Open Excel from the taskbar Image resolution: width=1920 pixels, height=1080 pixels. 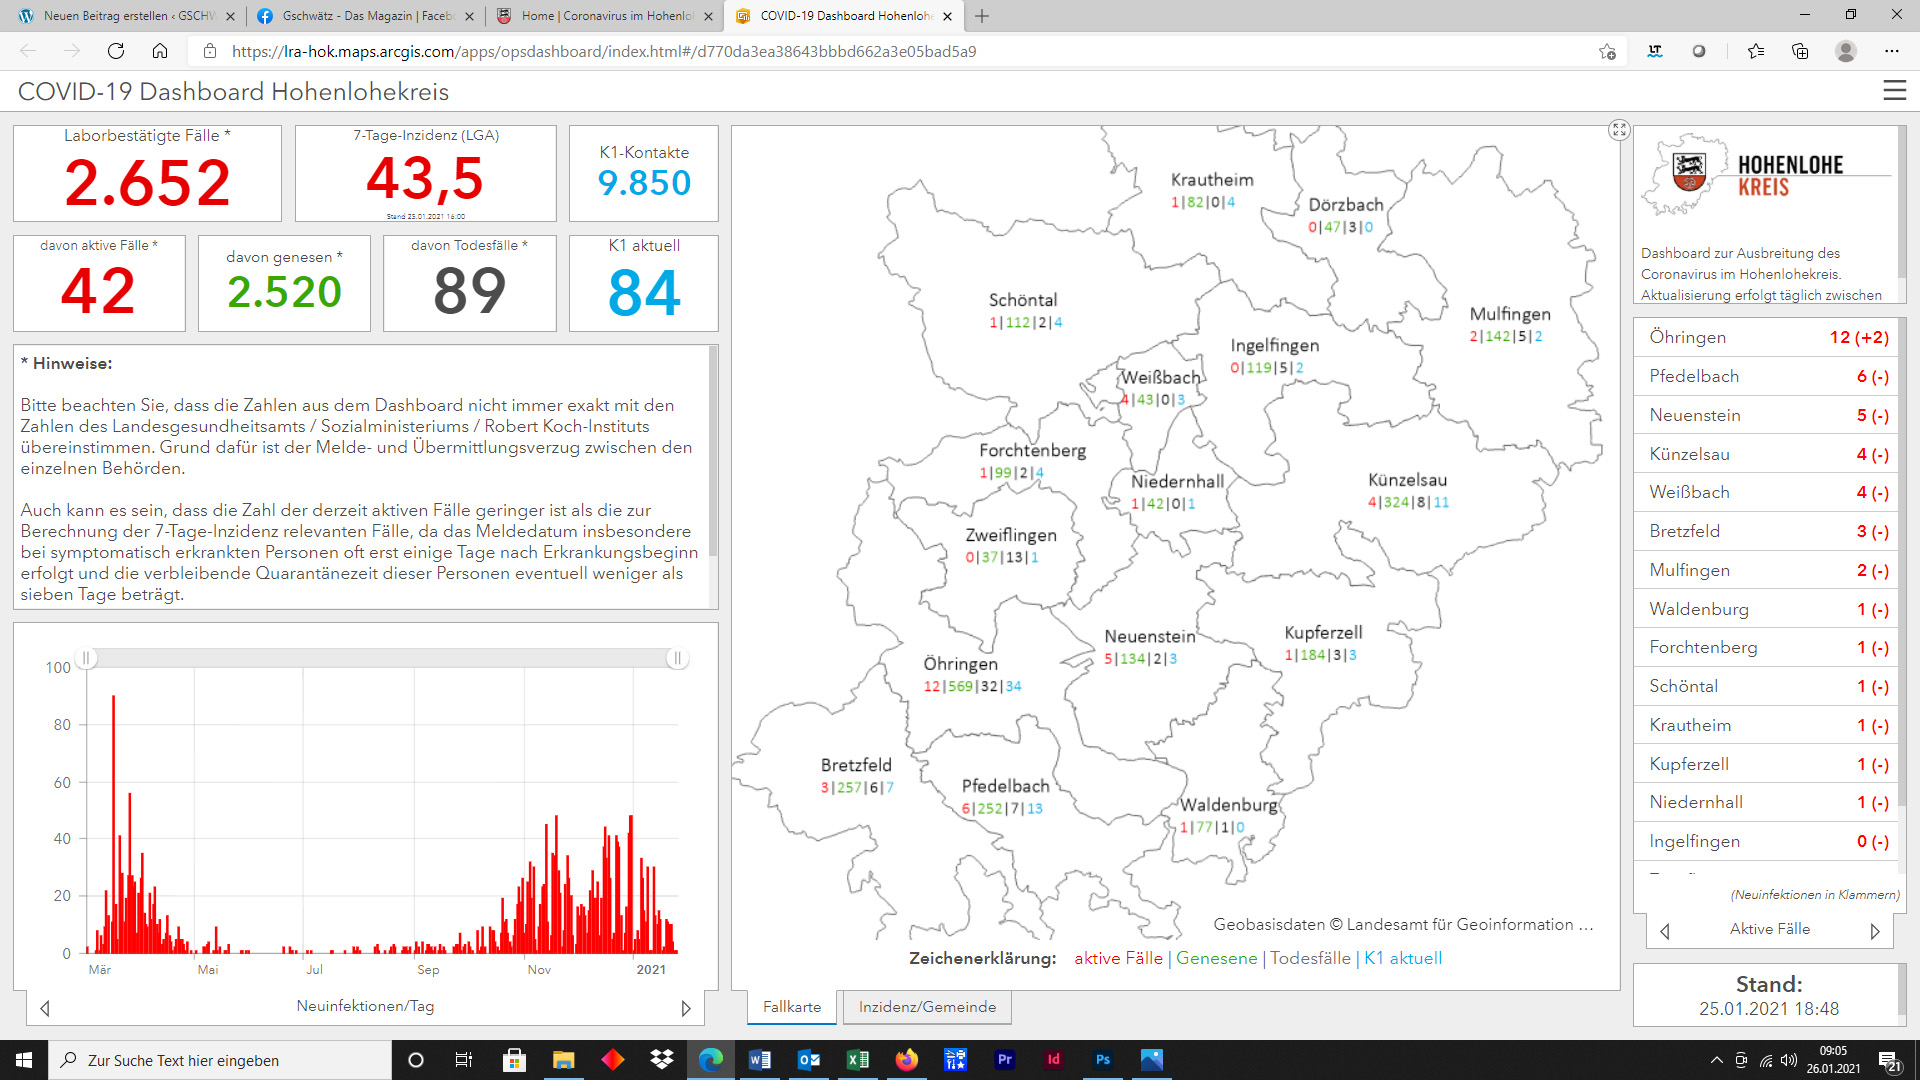(x=857, y=1060)
